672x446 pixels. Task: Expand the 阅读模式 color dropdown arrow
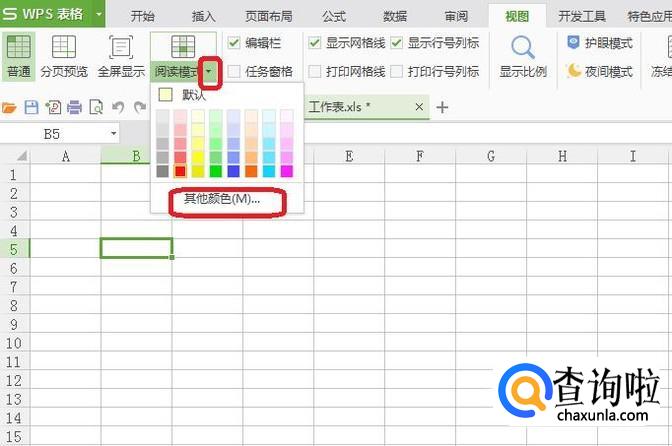209,71
